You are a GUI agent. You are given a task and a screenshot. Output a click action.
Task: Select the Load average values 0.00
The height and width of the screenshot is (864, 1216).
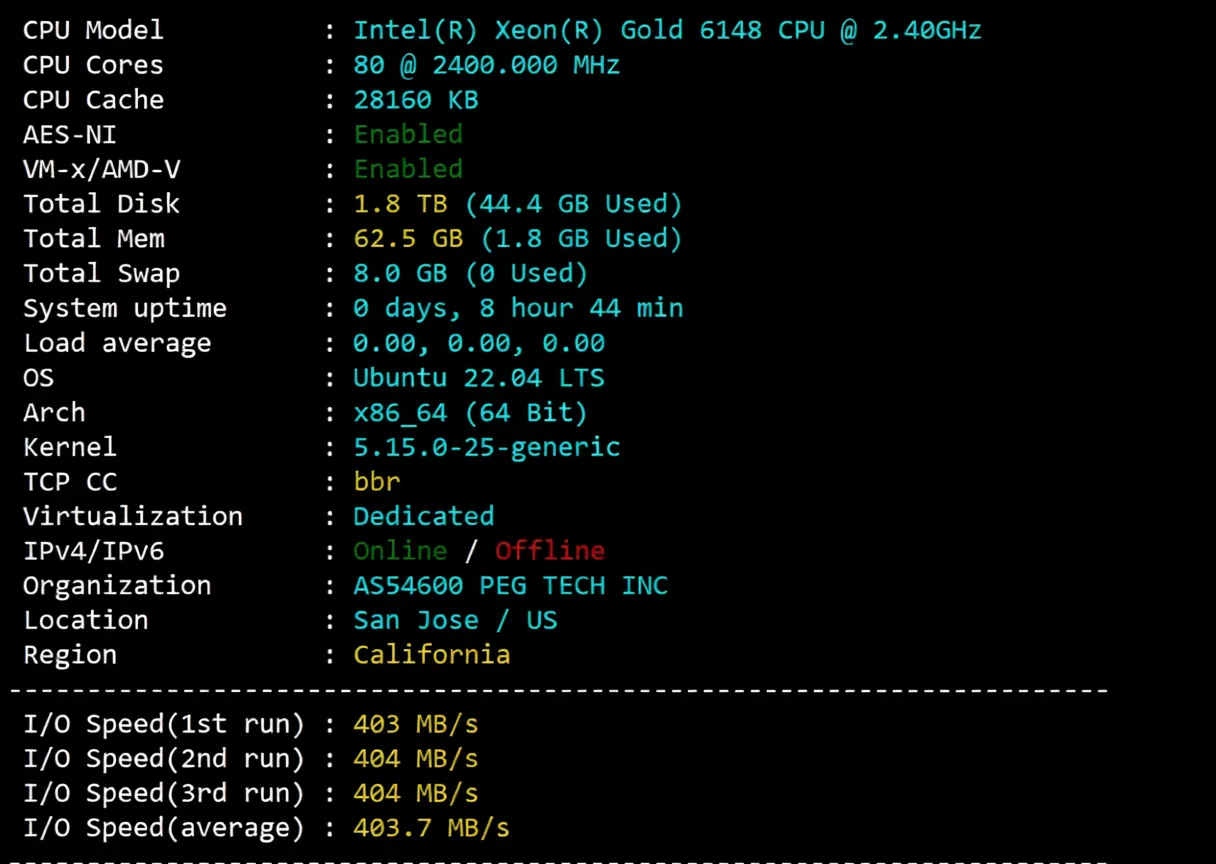click(x=479, y=342)
